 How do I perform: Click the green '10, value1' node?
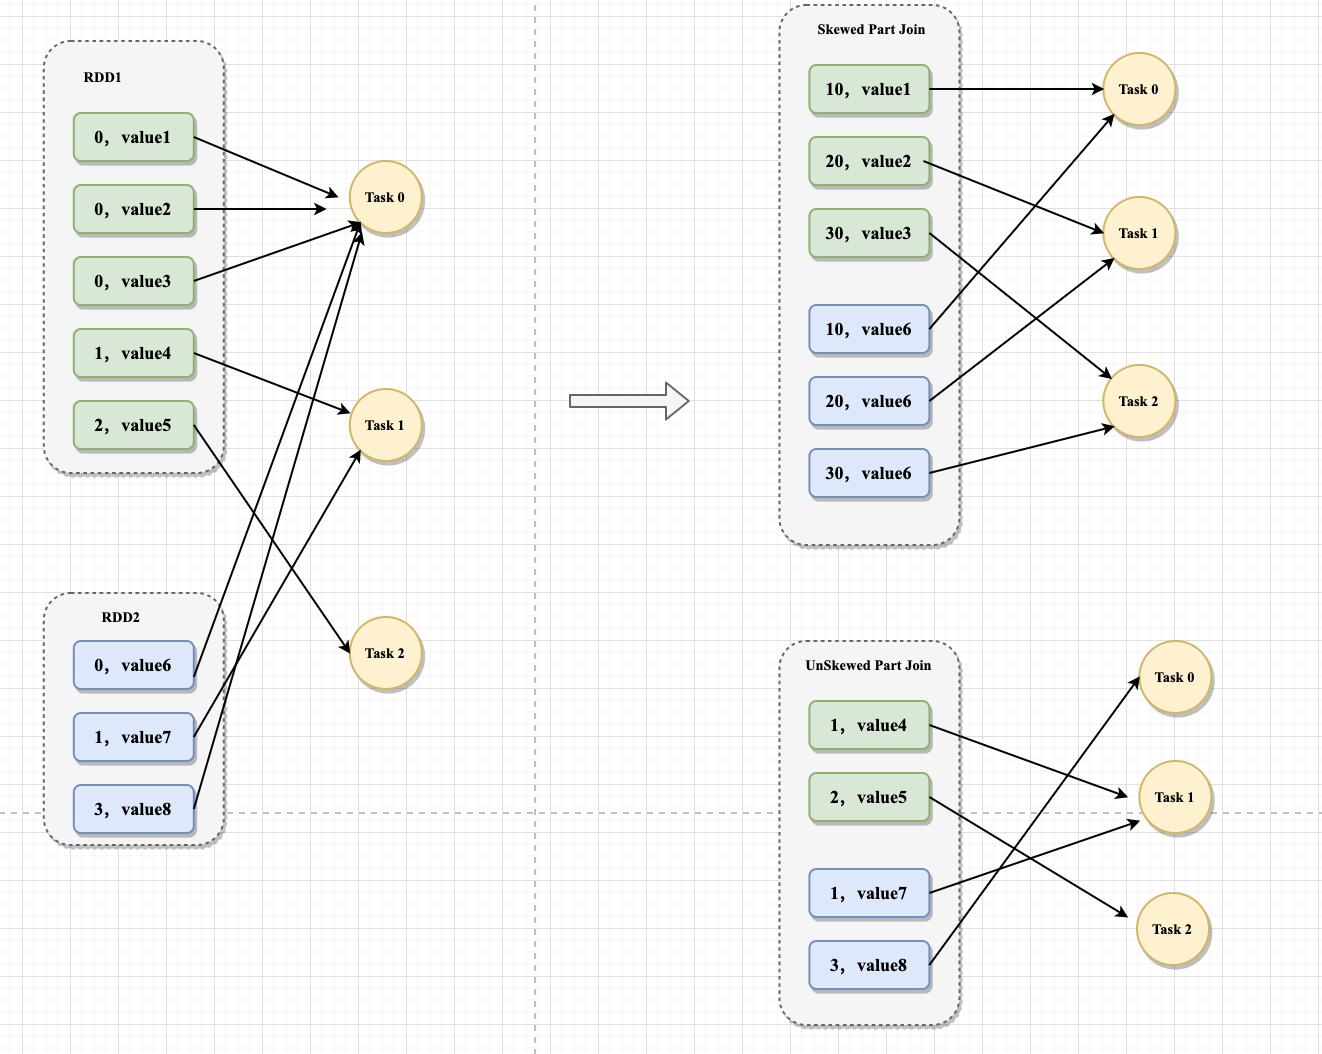[869, 89]
